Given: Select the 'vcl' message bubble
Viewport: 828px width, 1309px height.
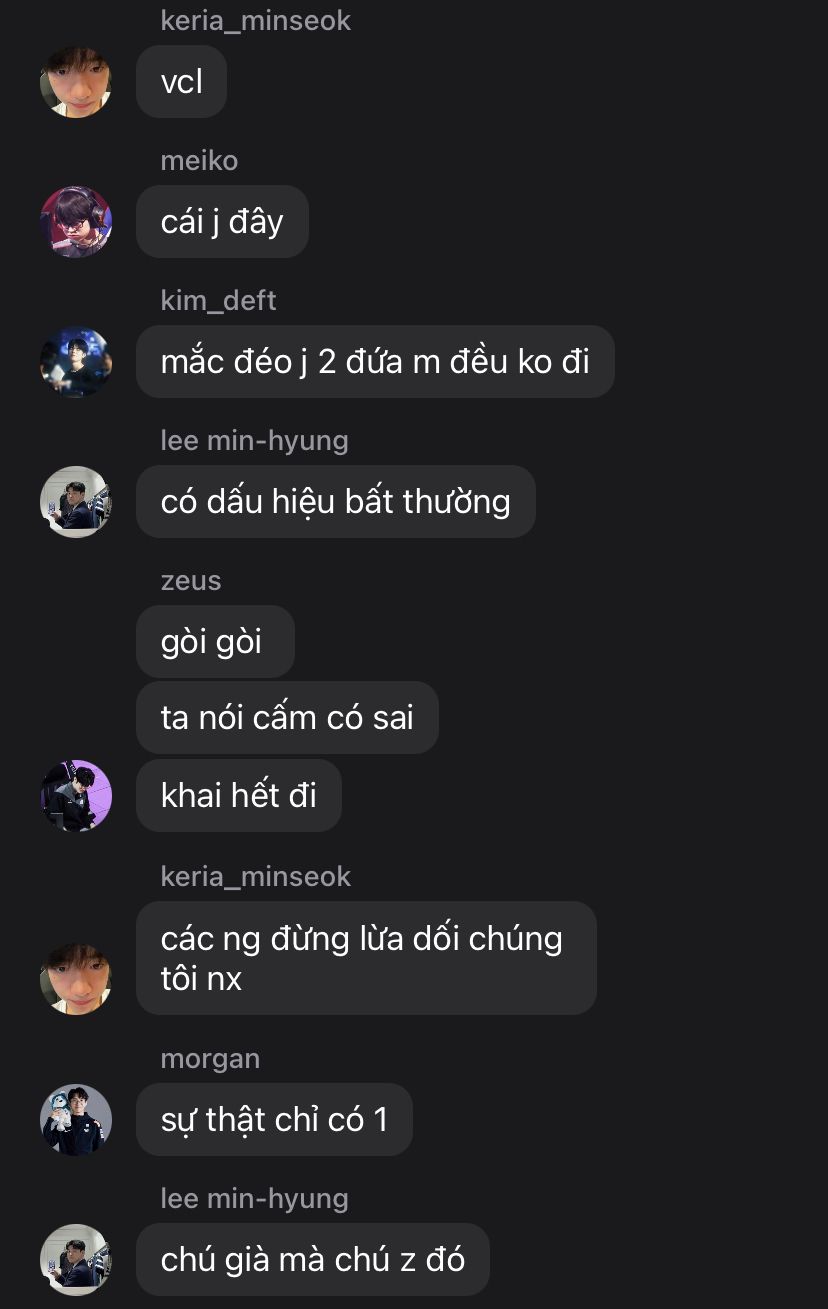Looking at the screenshot, I should (x=182, y=82).
